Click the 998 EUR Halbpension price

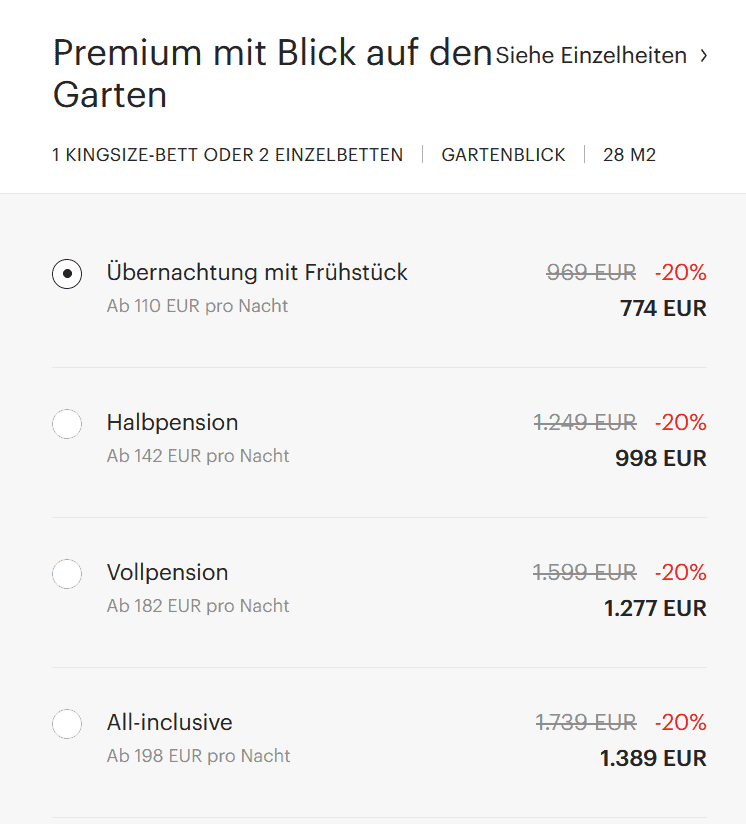pyautogui.click(x=660, y=459)
